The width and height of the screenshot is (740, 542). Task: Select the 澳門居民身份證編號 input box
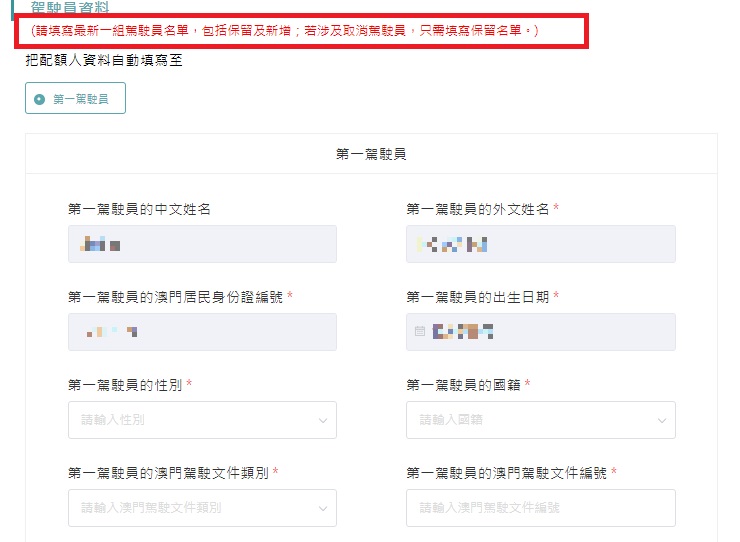click(x=202, y=332)
